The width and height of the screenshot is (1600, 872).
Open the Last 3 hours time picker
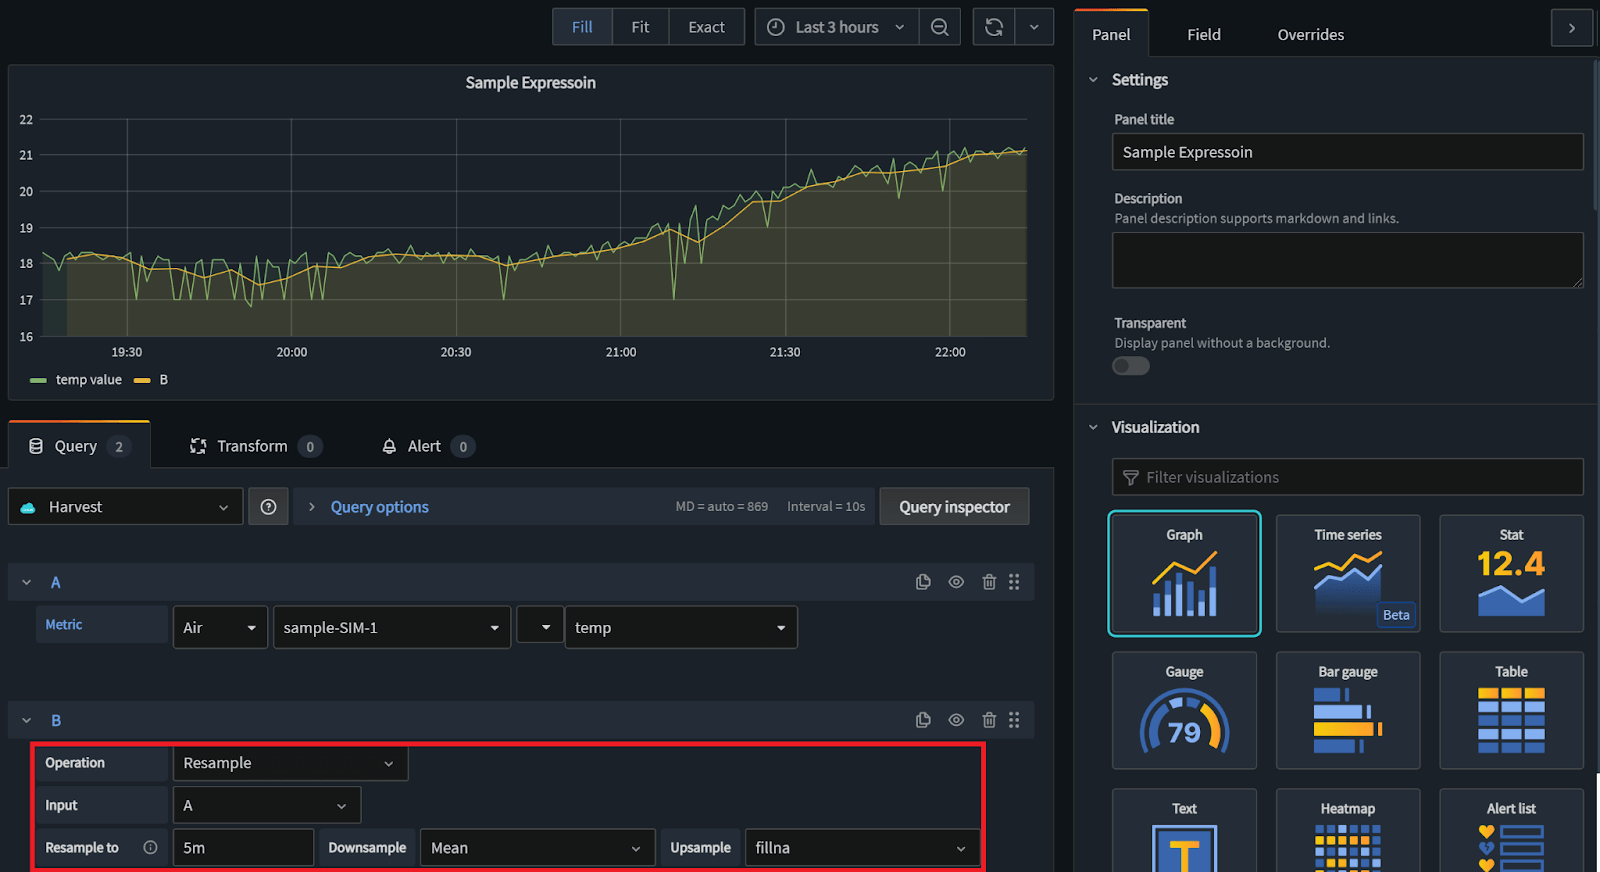coord(836,27)
